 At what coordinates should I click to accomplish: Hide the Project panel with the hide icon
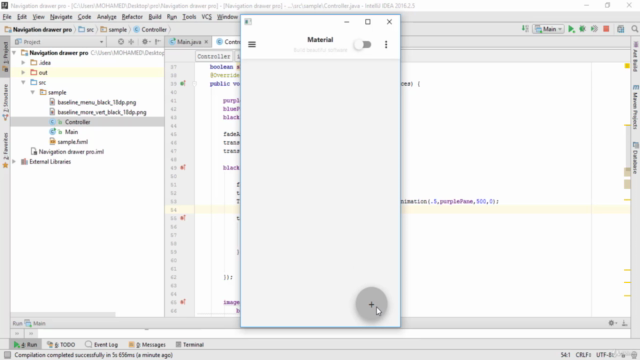(158, 42)
